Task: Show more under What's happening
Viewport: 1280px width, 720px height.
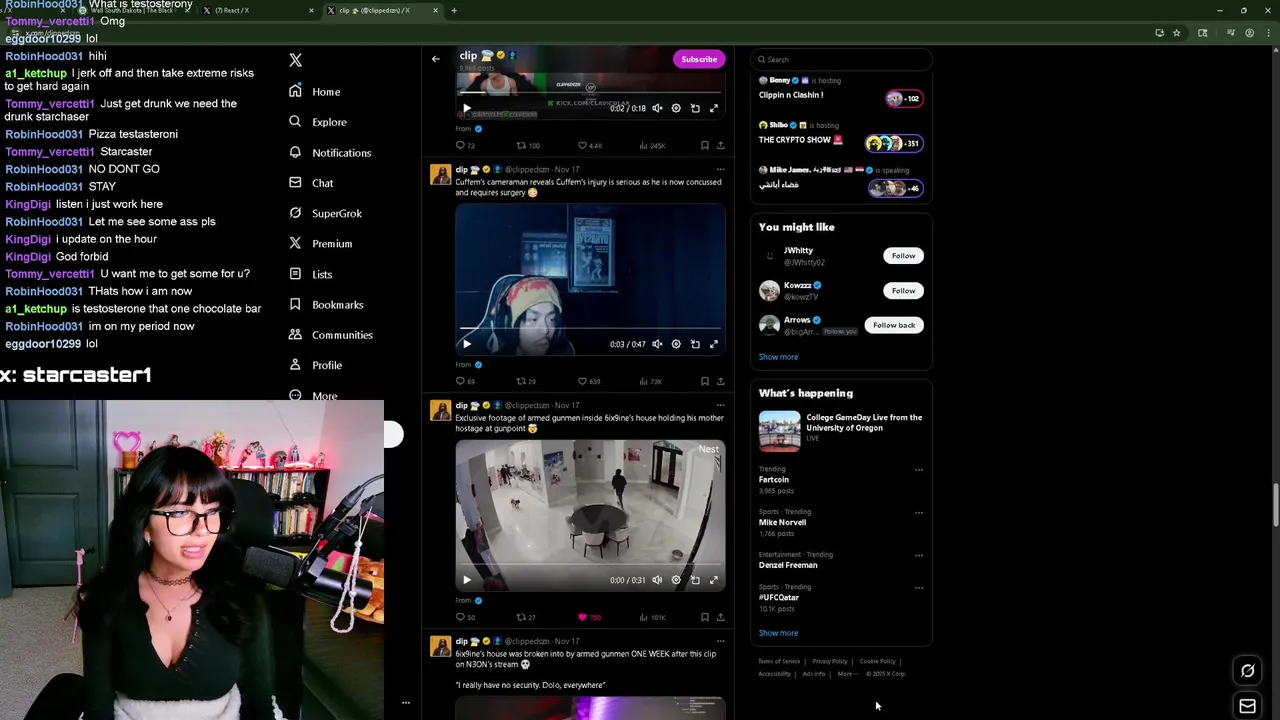Action: point(778,633)
